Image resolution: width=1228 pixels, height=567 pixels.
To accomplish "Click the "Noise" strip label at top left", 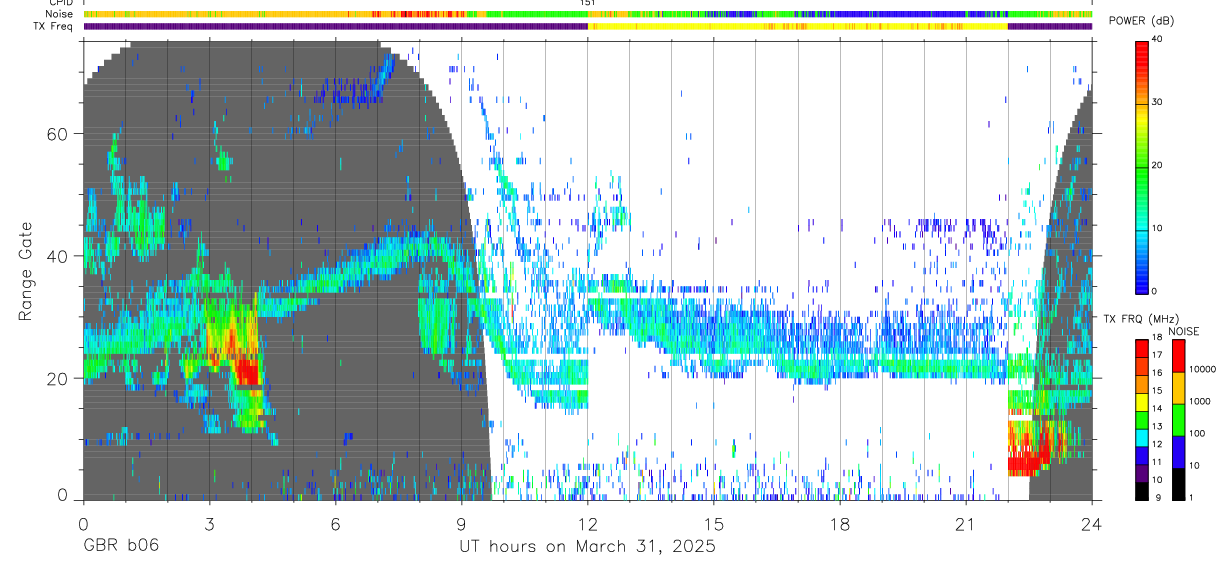I will click(x=60, y=14).
